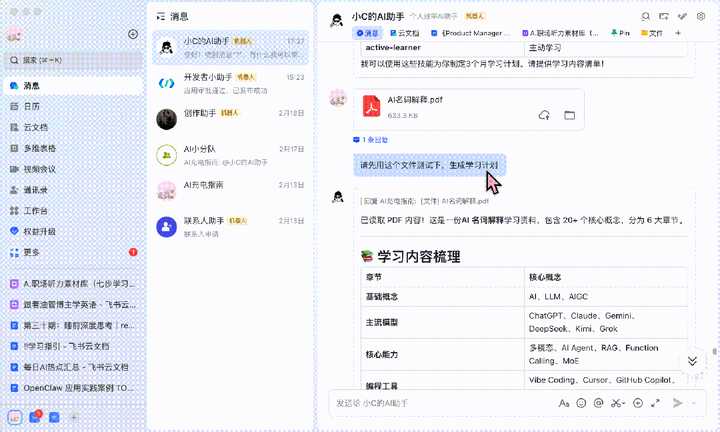This screenshot has width=720, height=432.
Task: Expand 更多 in the sidebar
Action: pos(73,252)
